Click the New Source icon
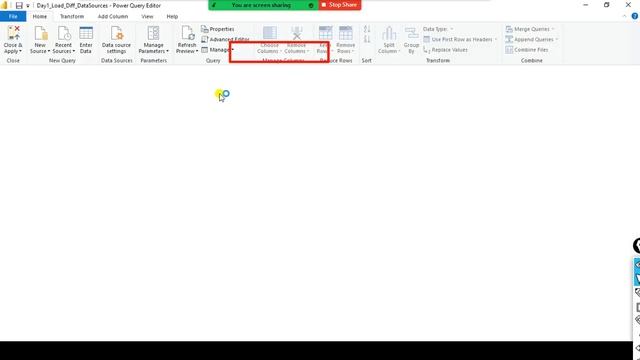This screenshot has width=640, height=360. (x=40, y=33)
